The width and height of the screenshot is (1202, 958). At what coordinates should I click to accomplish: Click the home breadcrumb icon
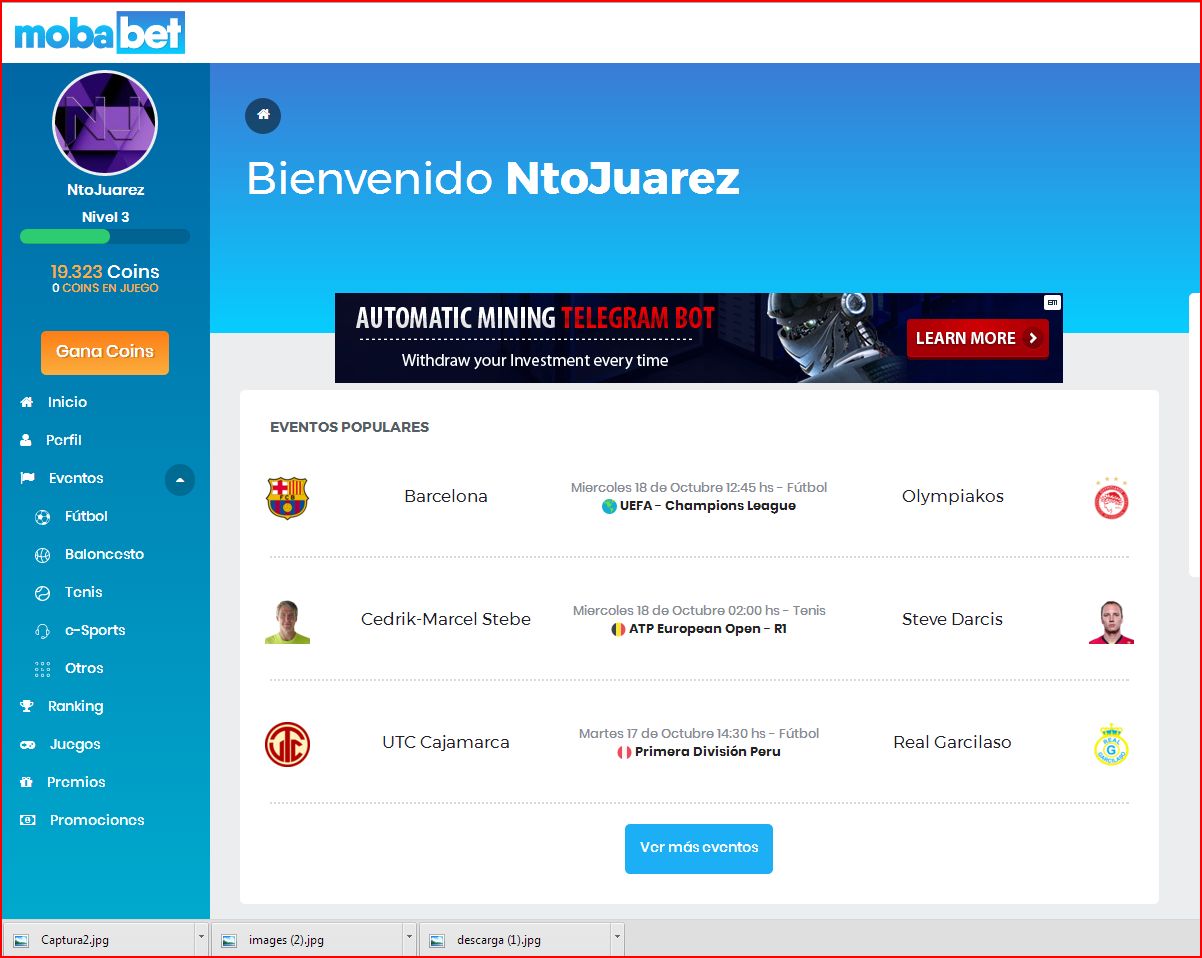click(263, 115)
